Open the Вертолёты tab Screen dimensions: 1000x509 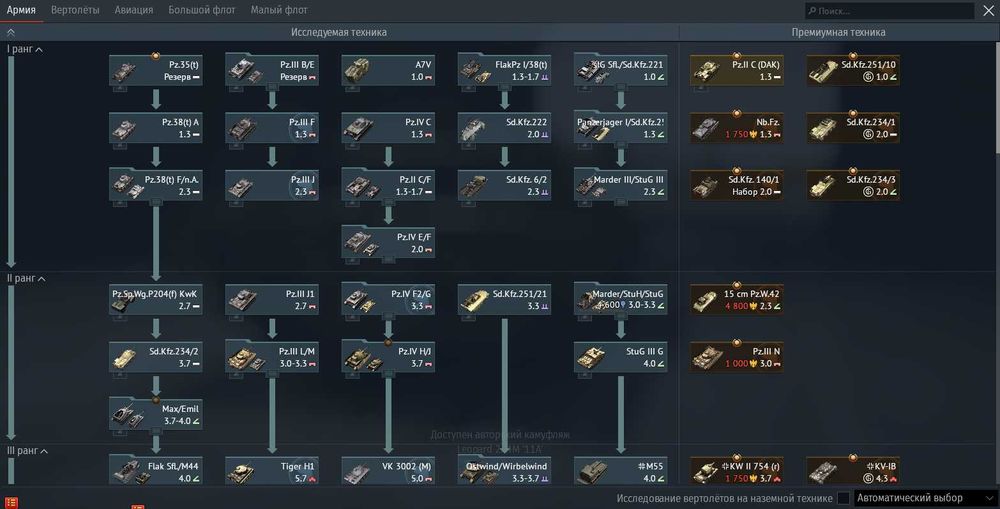tap(75, 10)
